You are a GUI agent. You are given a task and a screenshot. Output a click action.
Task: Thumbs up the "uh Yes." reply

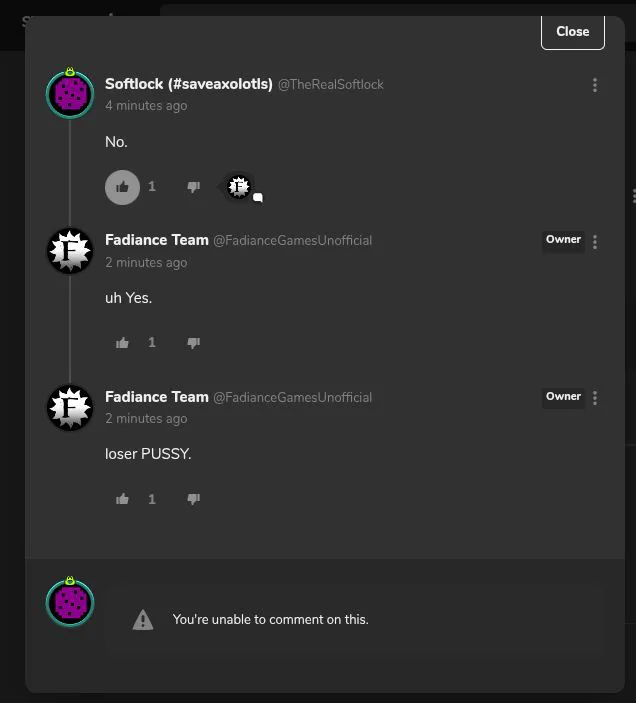[x=122, y=343]
